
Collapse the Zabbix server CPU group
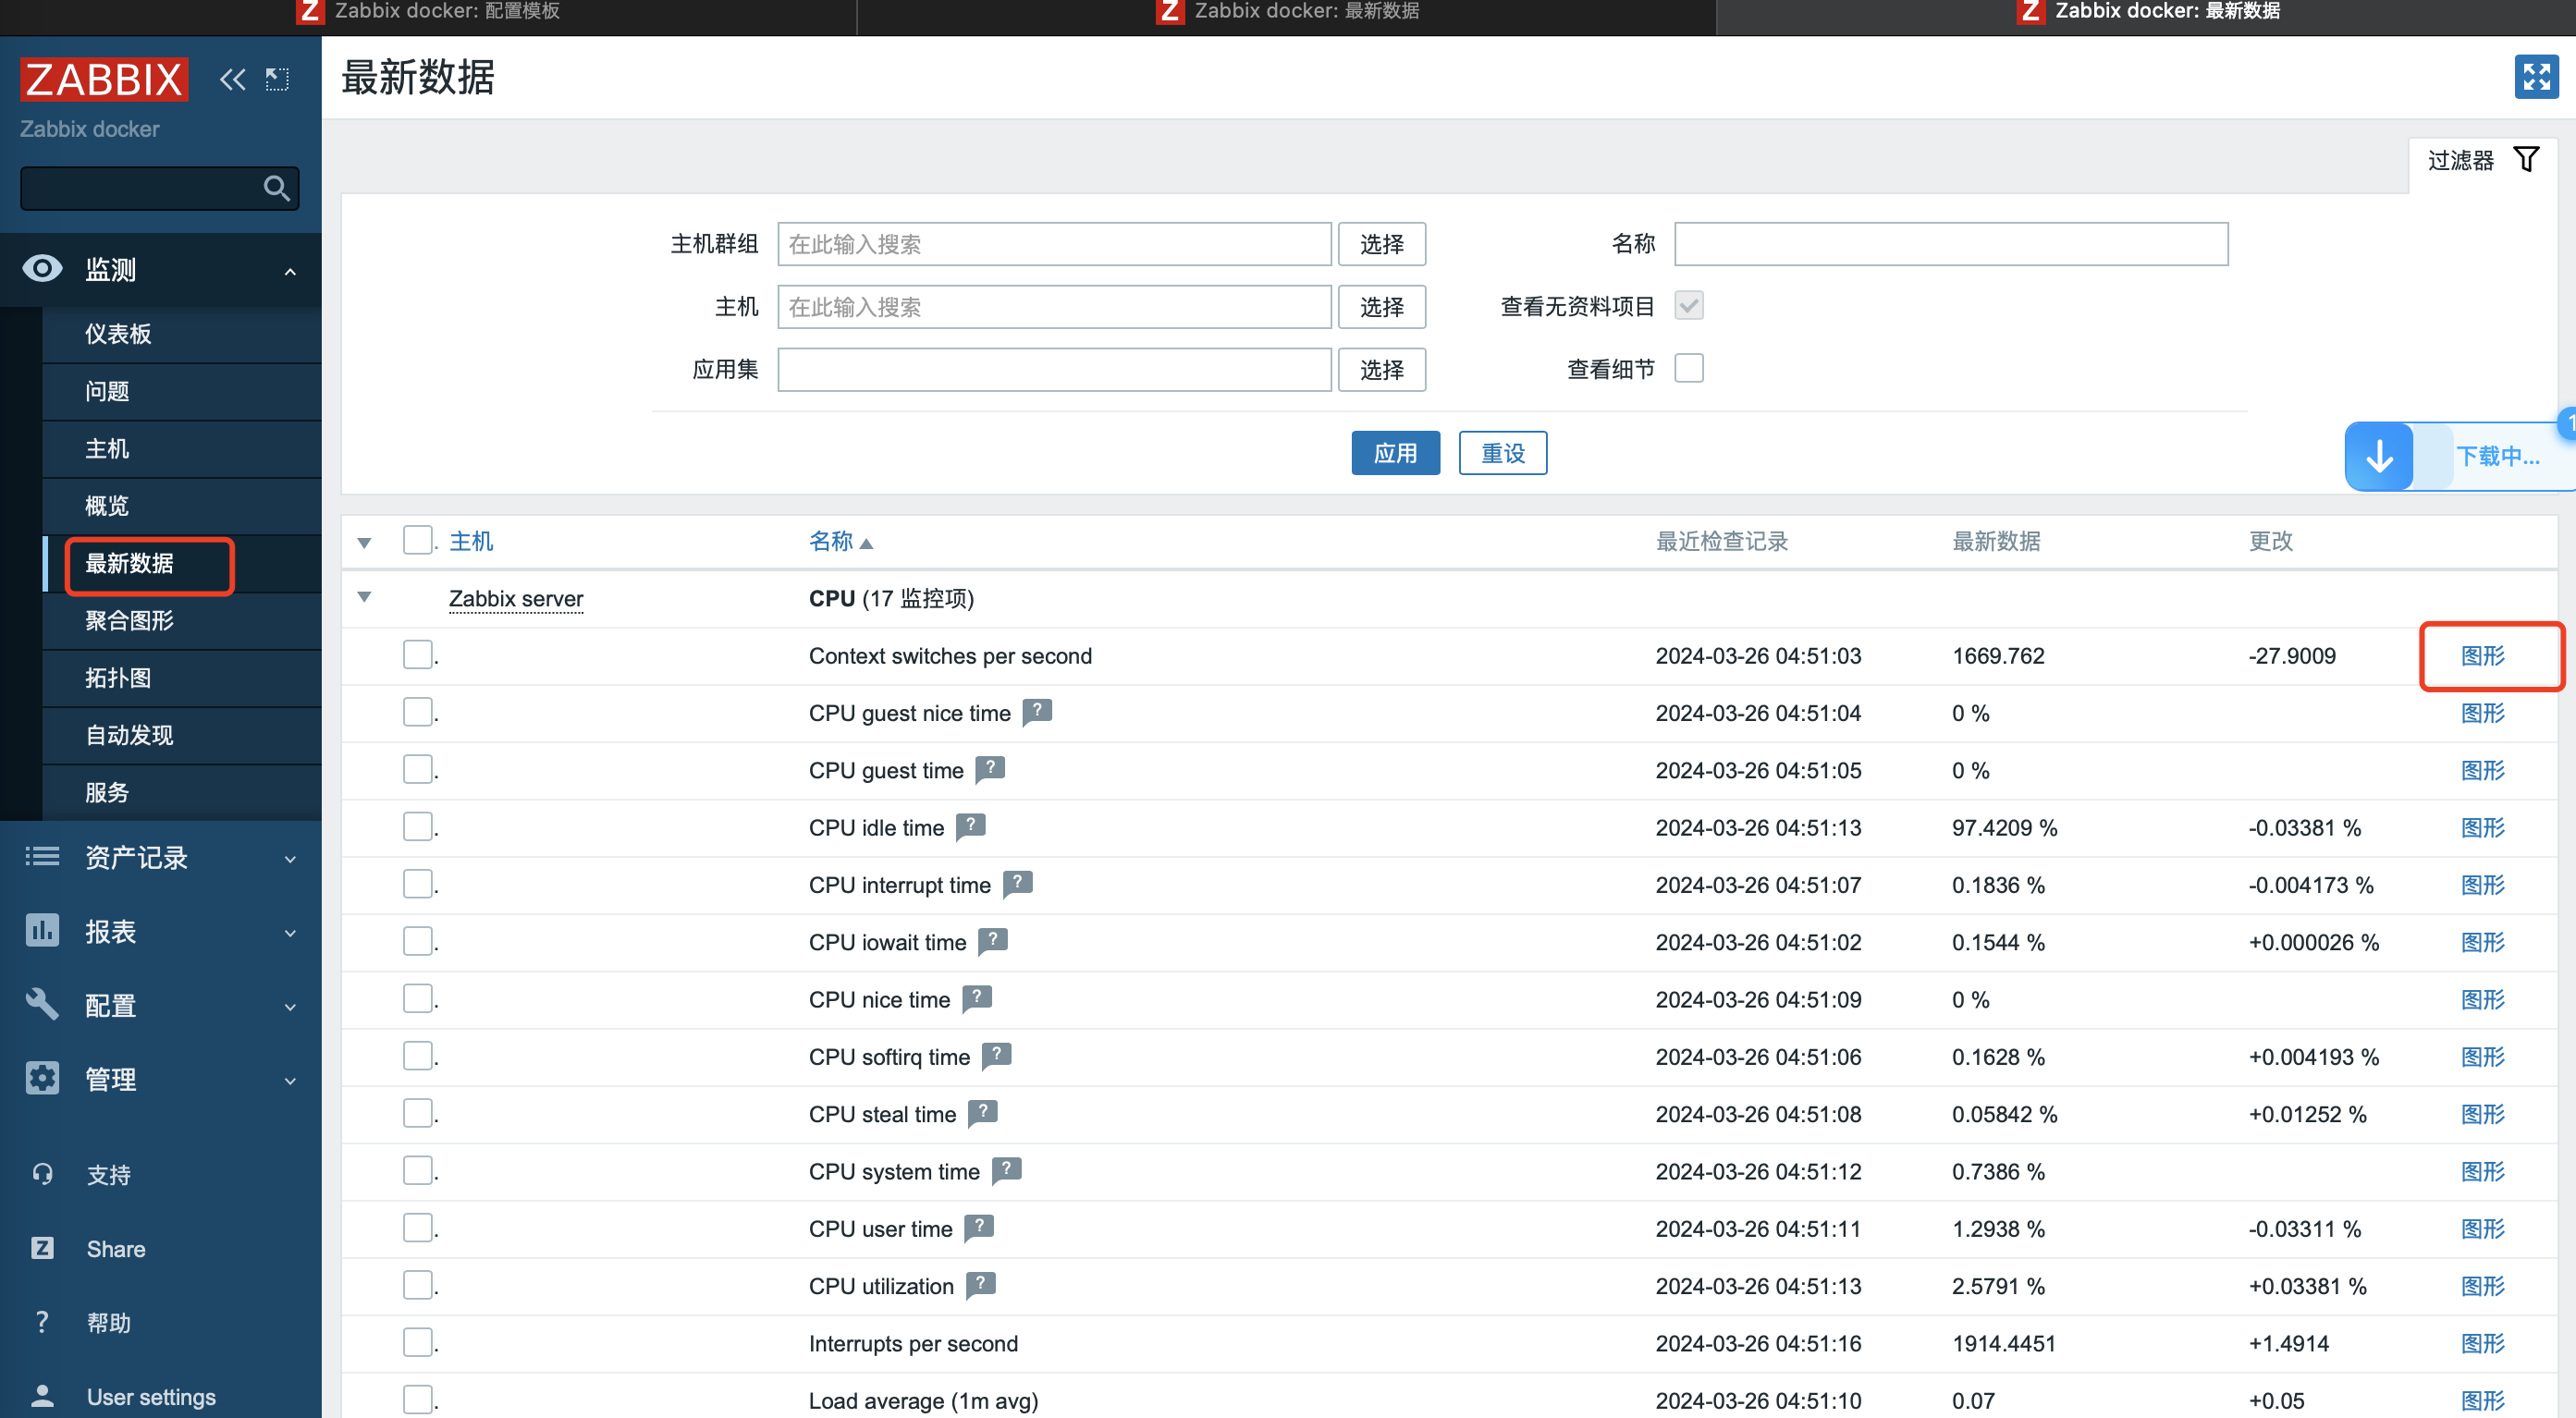tap(364, 597)
